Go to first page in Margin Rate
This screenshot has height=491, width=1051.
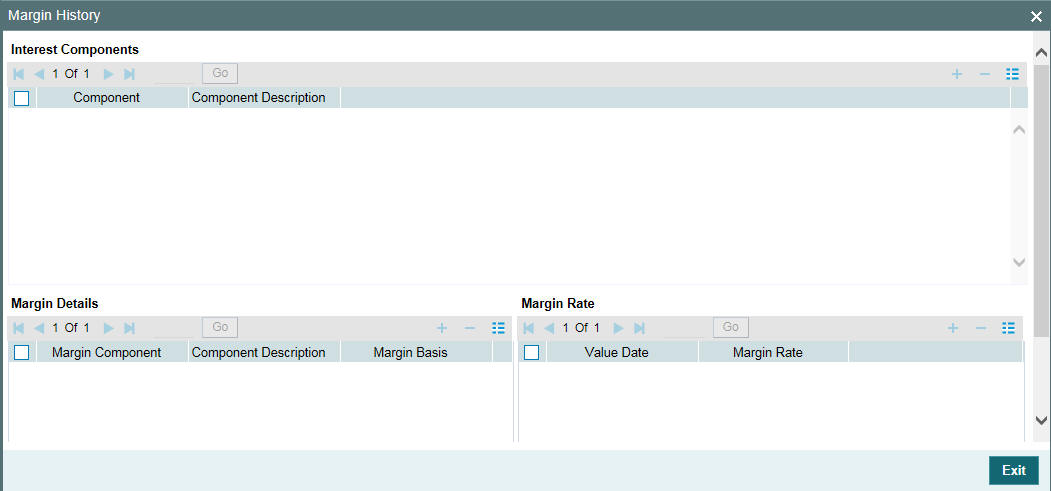point(529,328)
